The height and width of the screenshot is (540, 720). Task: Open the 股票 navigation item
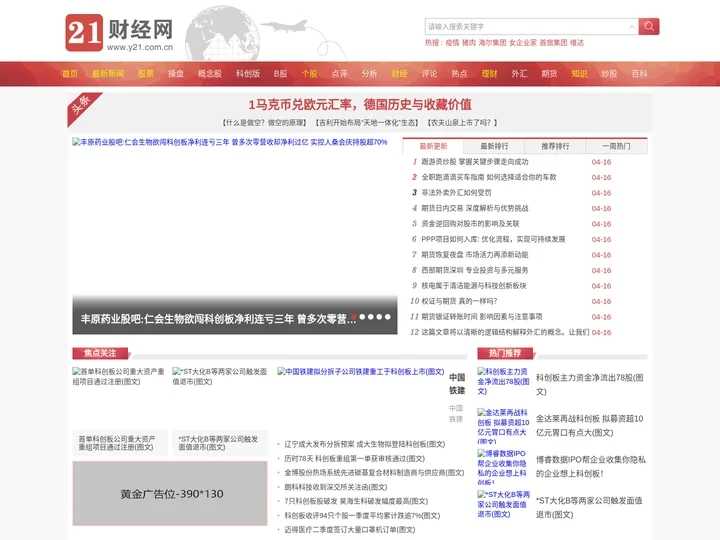point(146,73)
